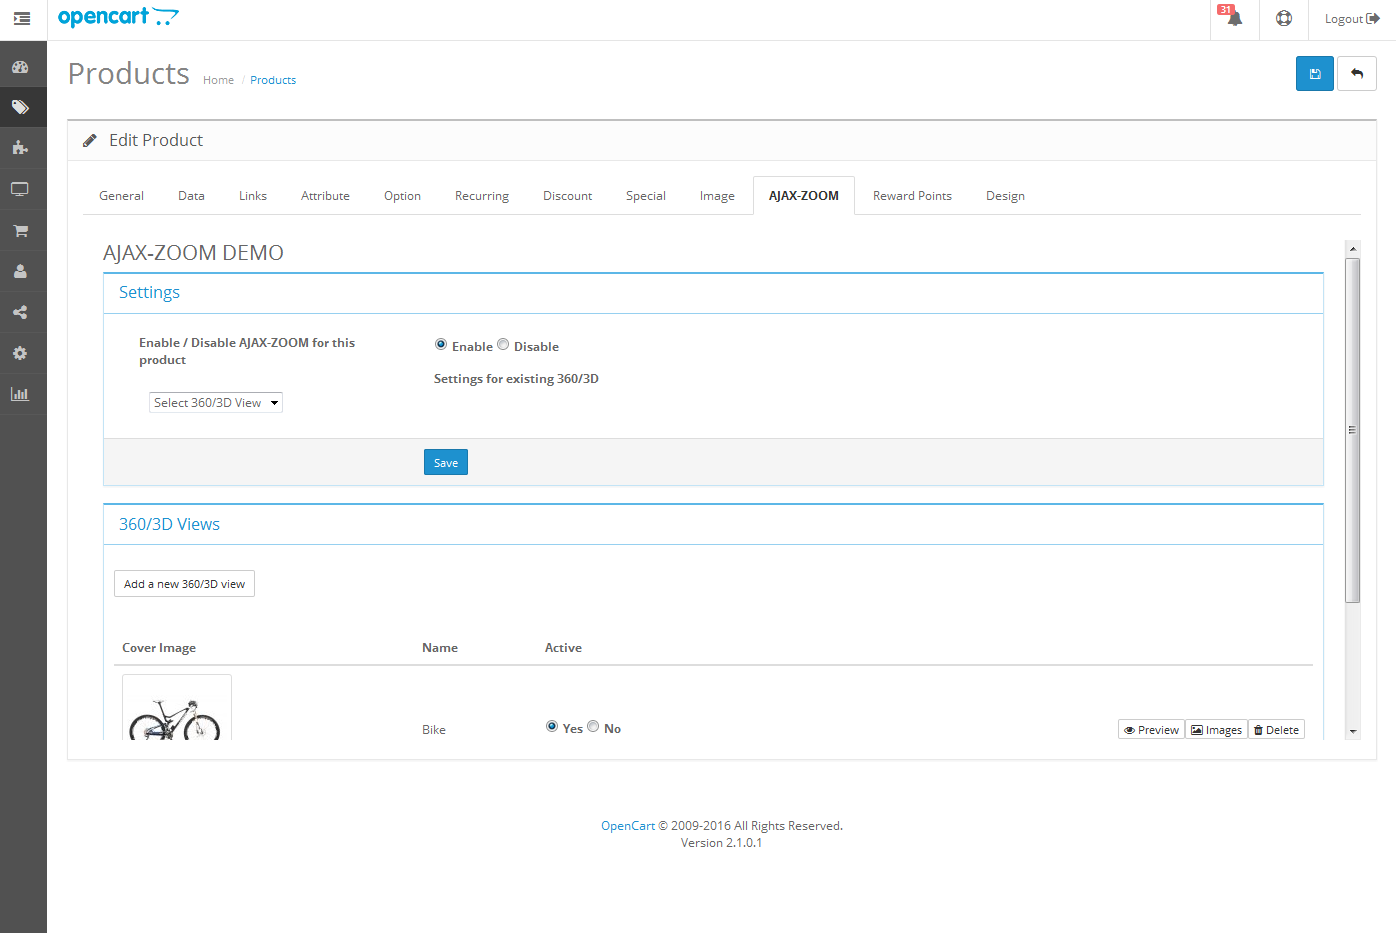1396x933 pixels.
Task: Click the Bike cover image thumbnail
Action: [x=177, y=708]
